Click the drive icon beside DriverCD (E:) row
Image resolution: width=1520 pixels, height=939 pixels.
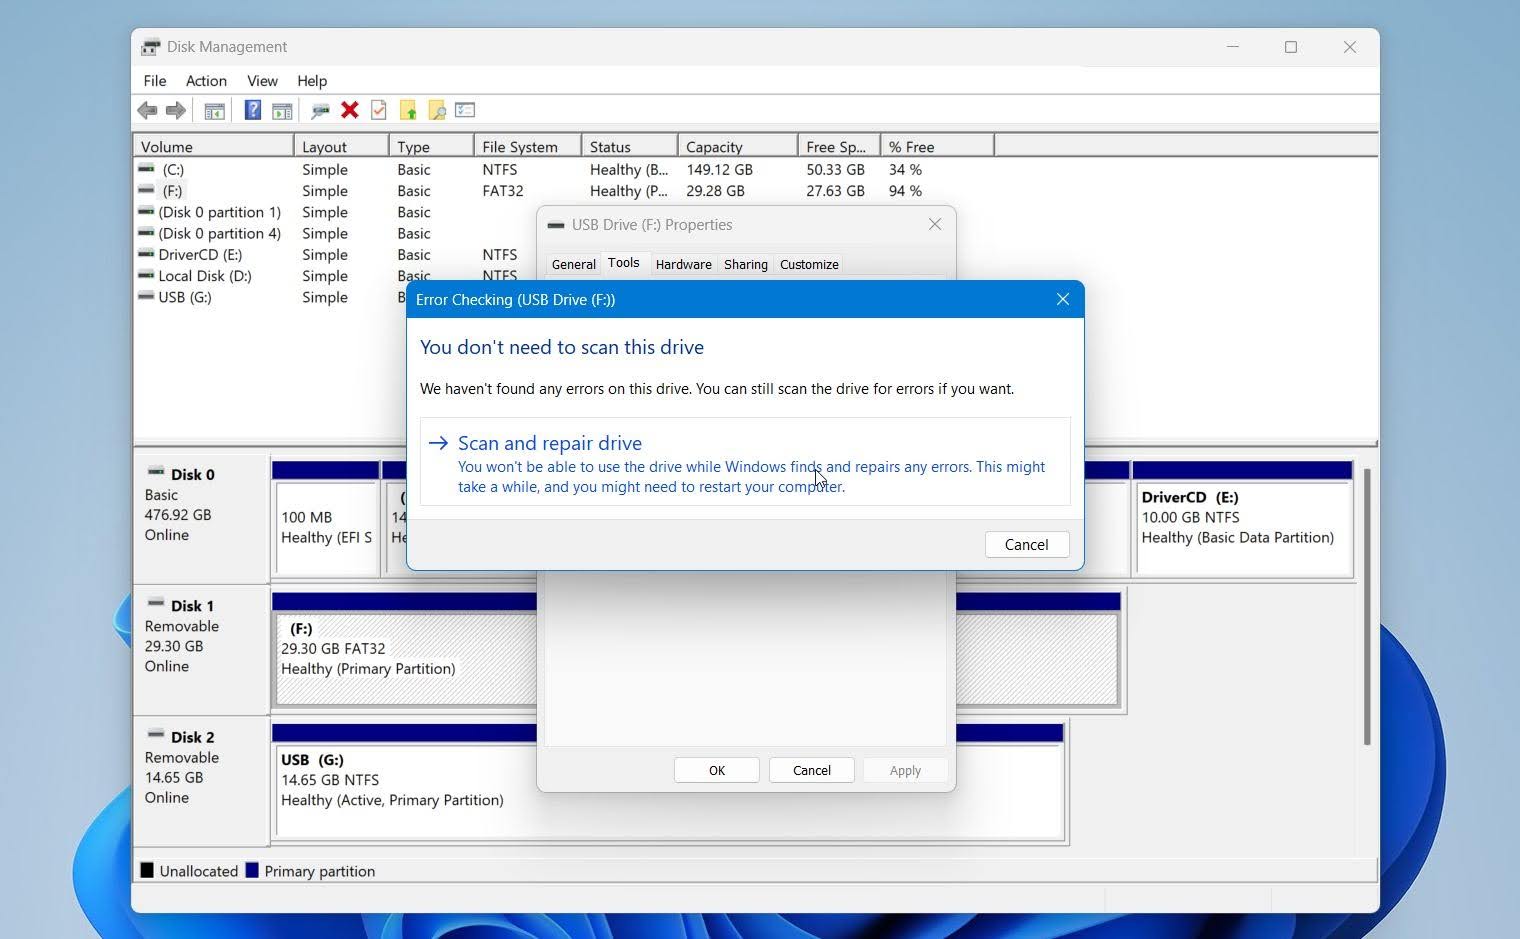coord(147,254)
